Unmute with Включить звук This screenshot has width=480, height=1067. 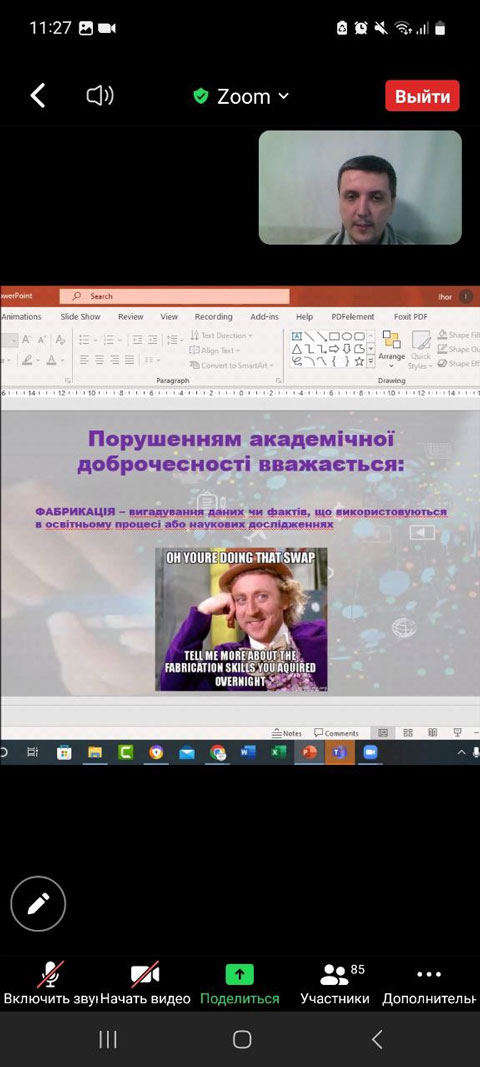(49, 985)
